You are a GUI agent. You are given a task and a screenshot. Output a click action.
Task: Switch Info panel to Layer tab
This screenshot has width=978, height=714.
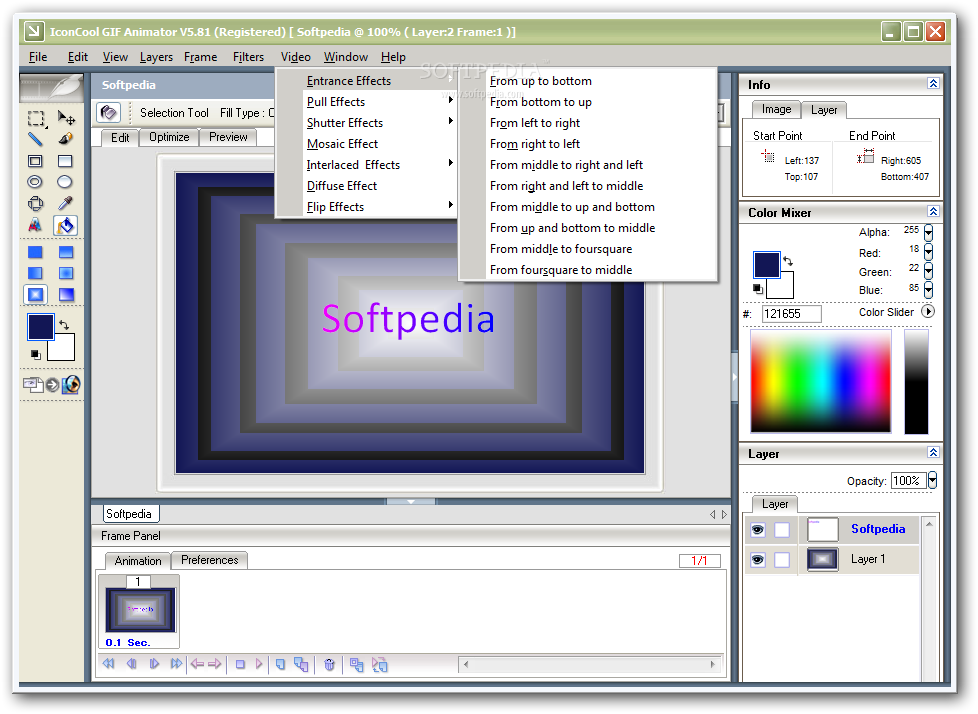pyautogui.click(x=824, y=110)
